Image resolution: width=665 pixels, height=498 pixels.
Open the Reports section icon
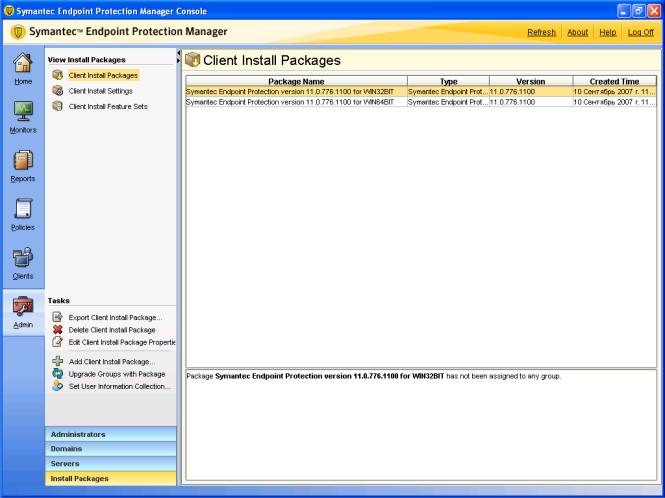[x=23, y=161]
